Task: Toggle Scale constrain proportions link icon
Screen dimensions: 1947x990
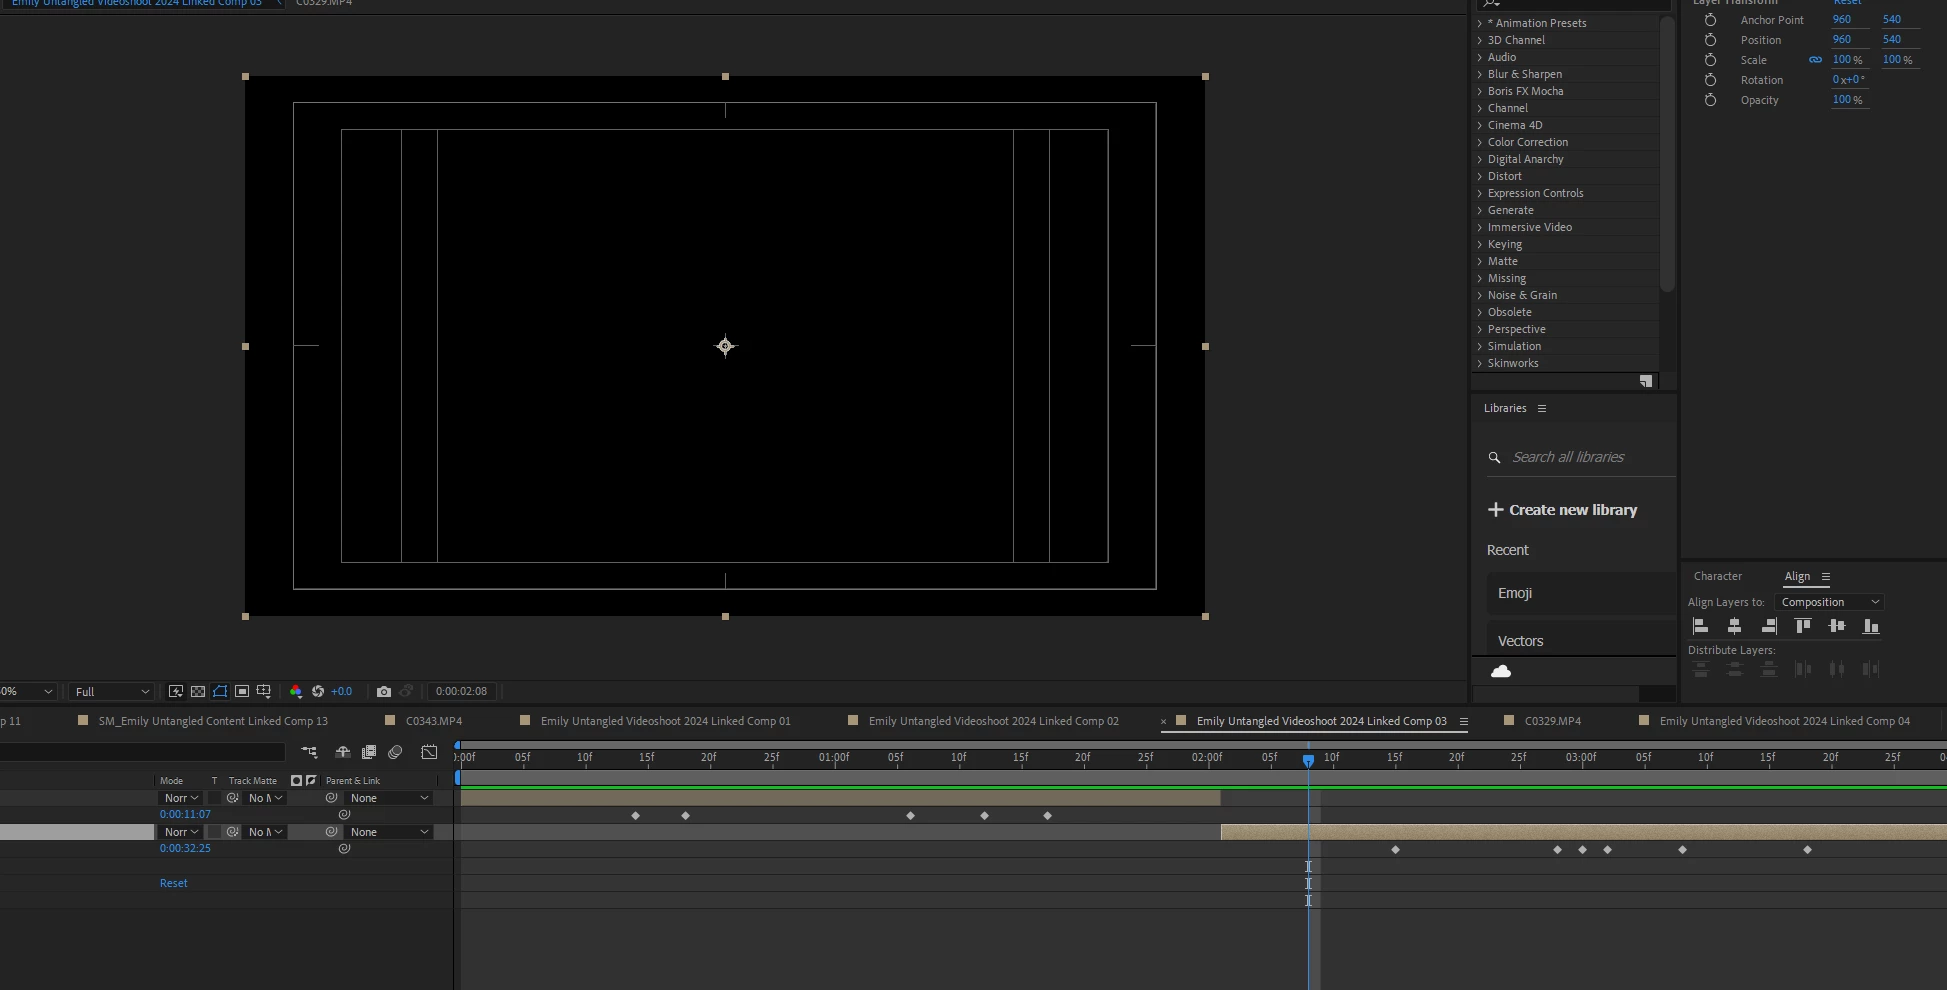Action: click(1815, 60)
